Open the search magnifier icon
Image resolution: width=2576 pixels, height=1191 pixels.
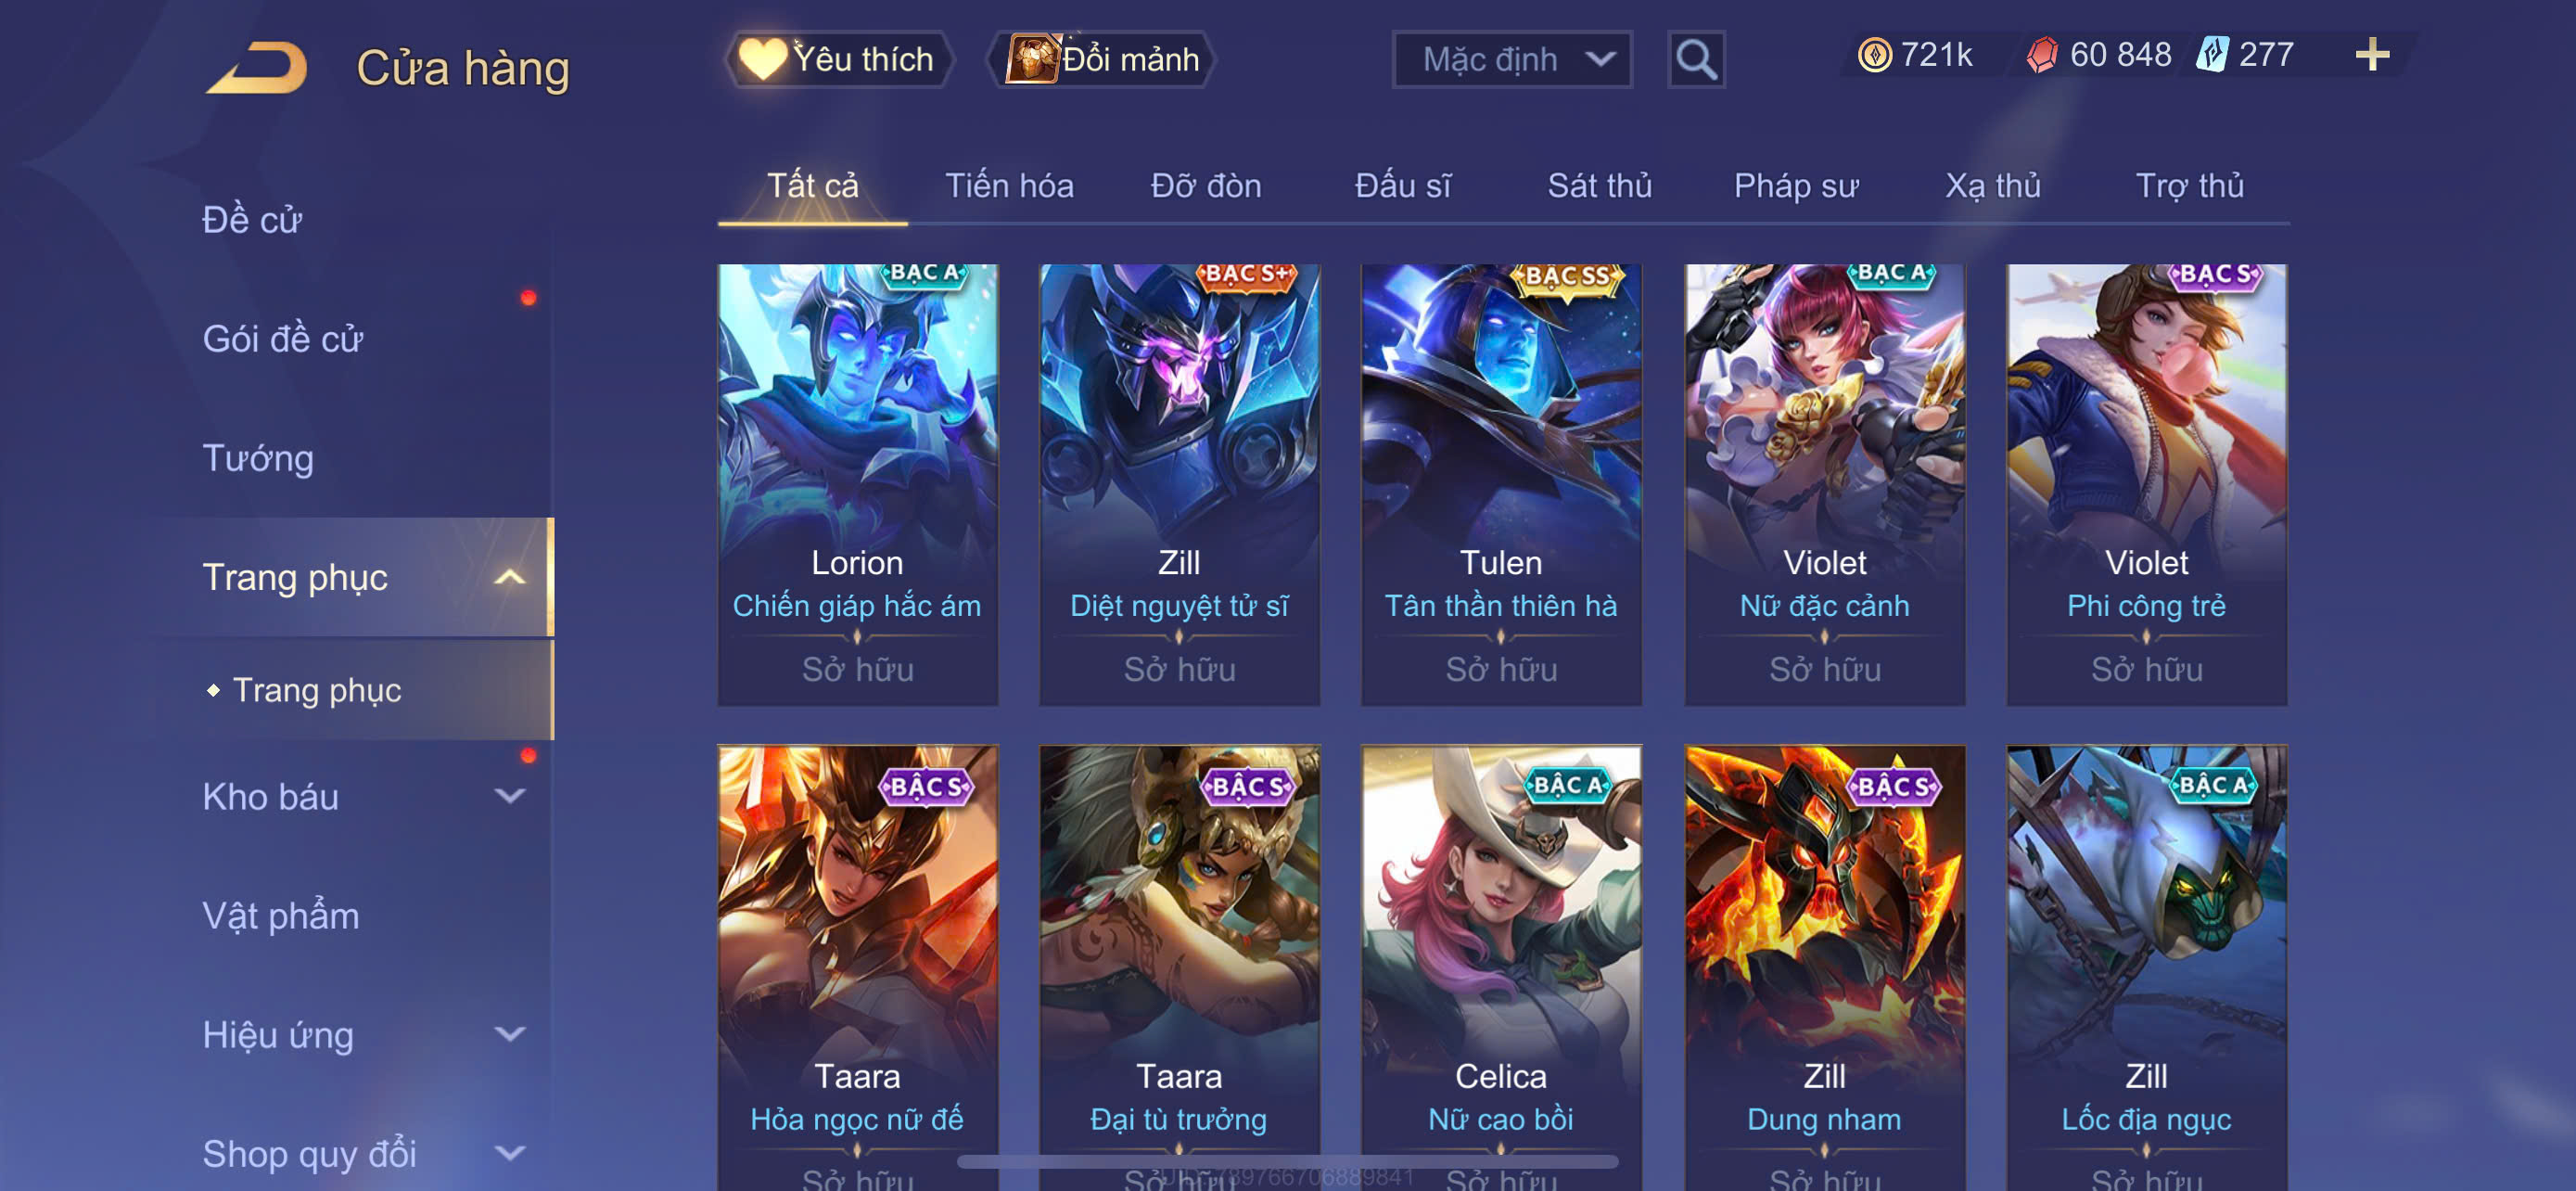(1696, 60)
